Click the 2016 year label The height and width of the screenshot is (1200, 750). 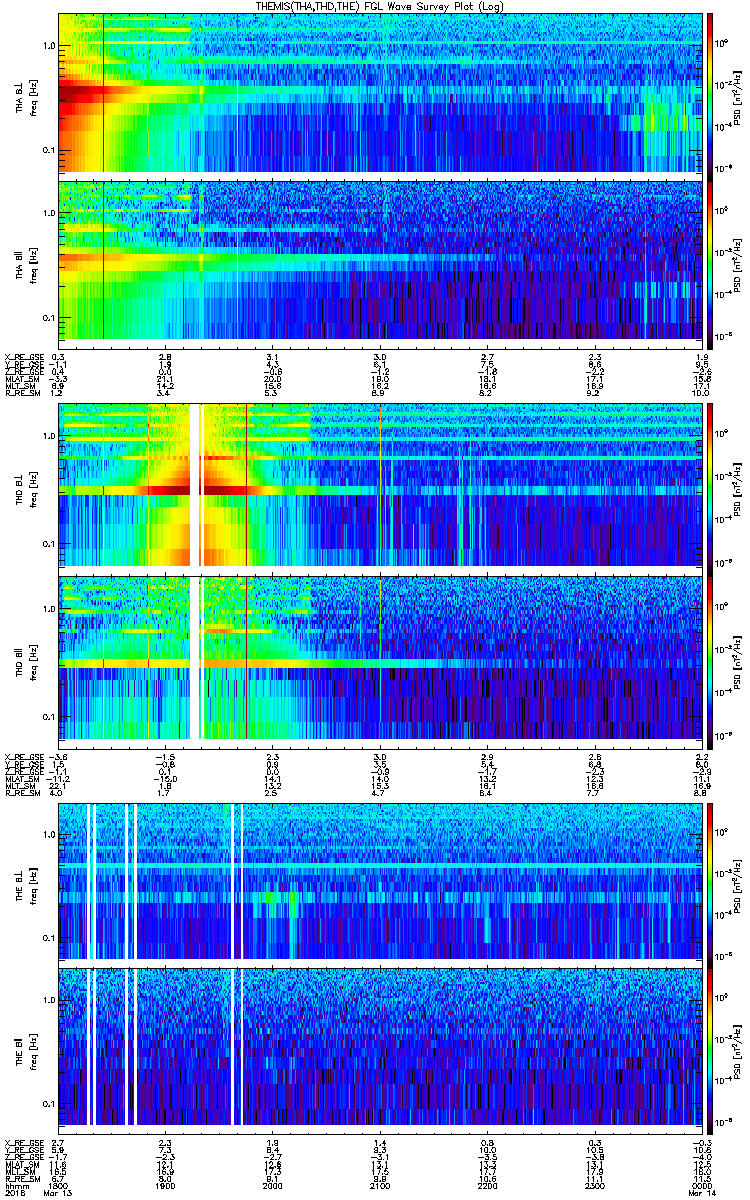click(14, 1192)
